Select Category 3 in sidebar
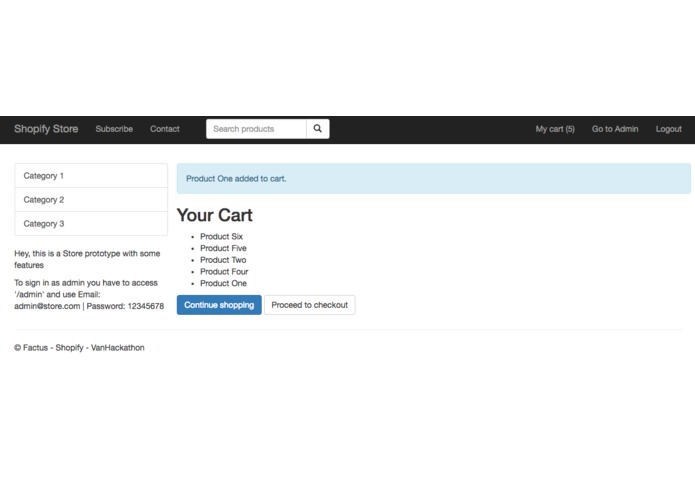This screenshot has width=695, height=494. click(91, 224)
